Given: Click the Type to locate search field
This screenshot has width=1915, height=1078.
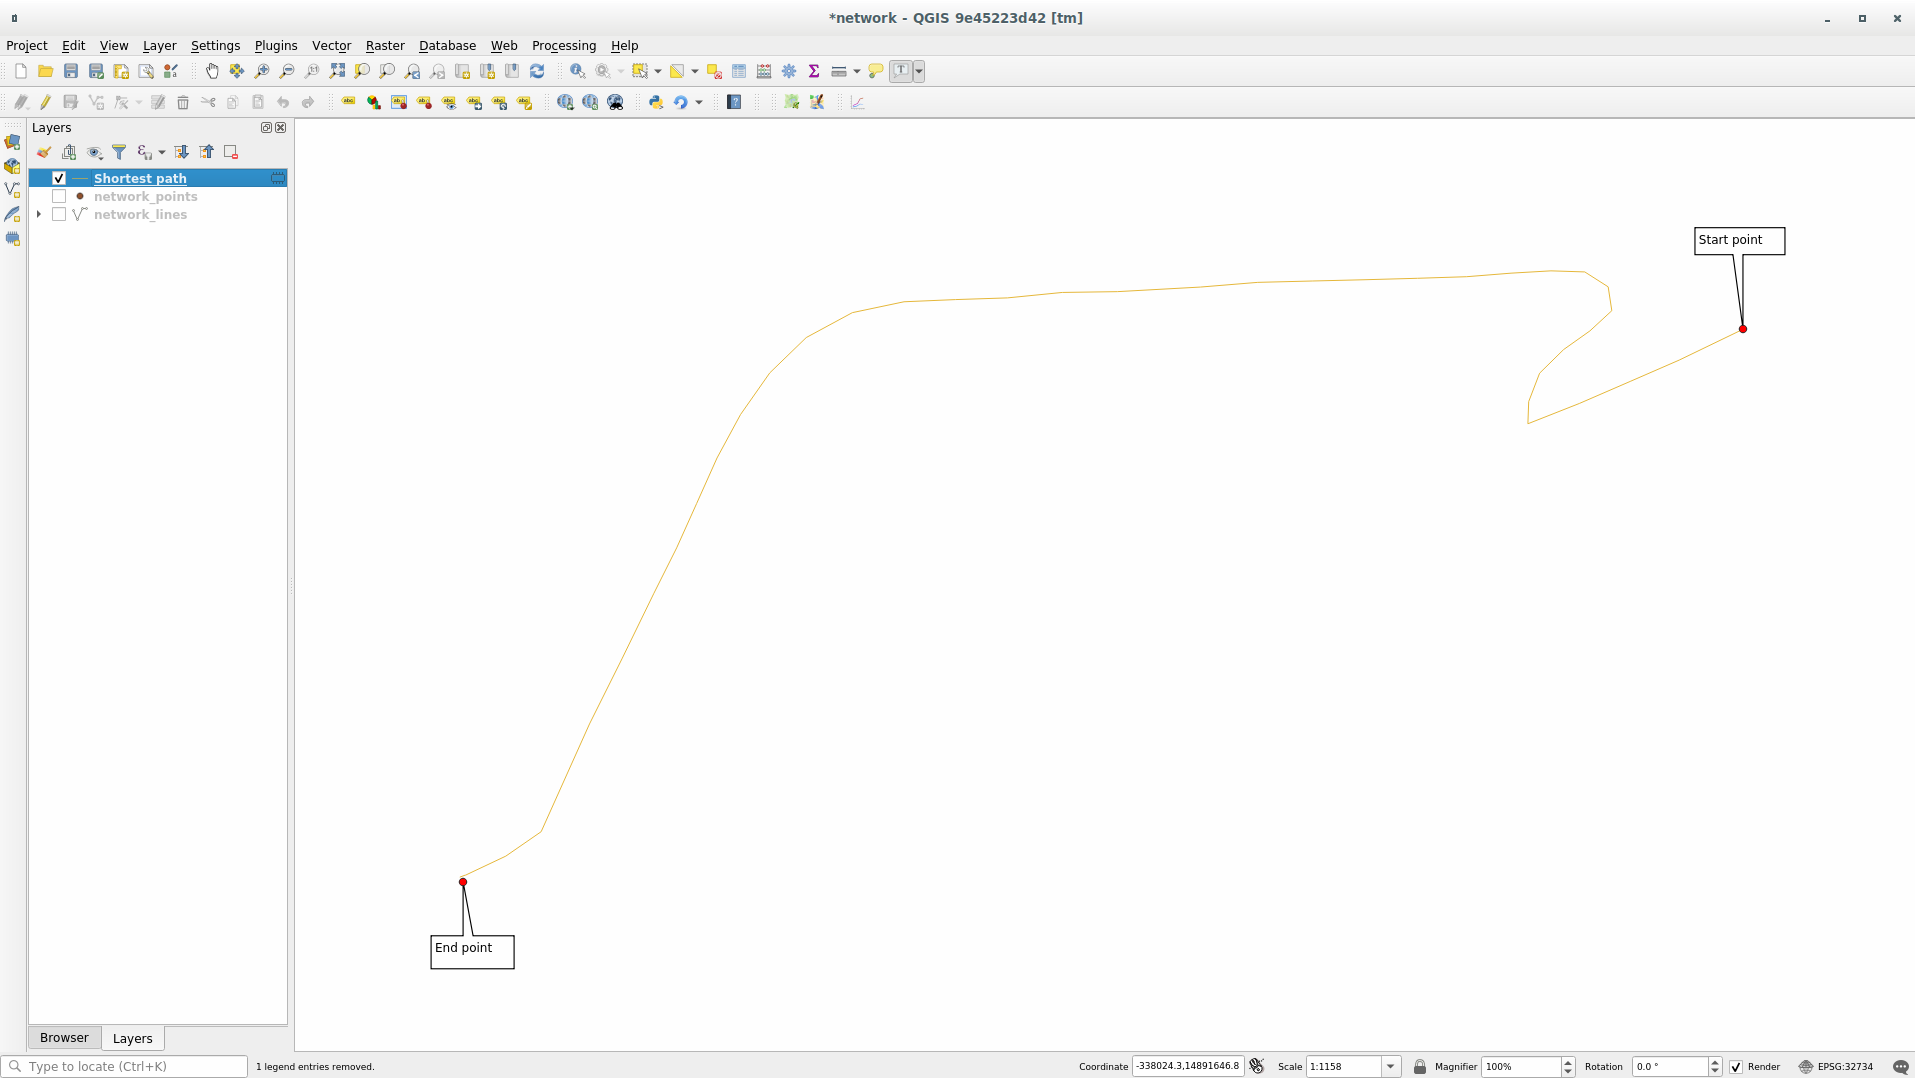Looking at the screenshot, I should tap(130, 1067).
